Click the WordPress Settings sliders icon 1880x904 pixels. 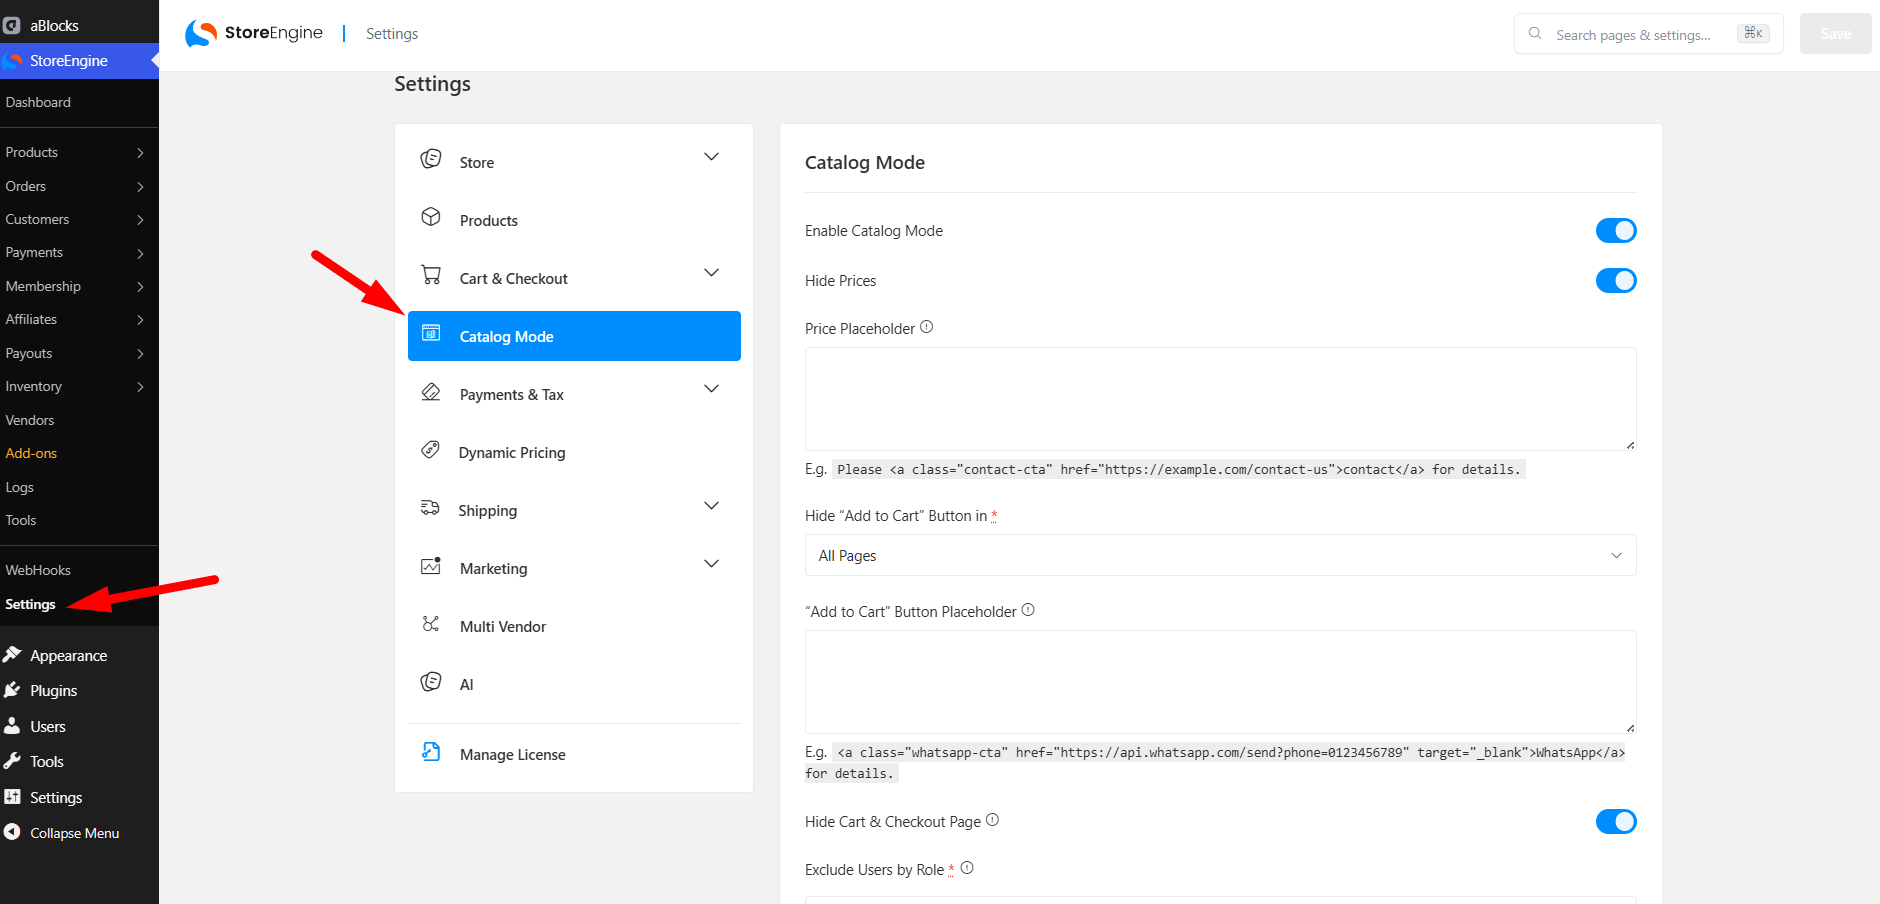click(x=12, y=797)
